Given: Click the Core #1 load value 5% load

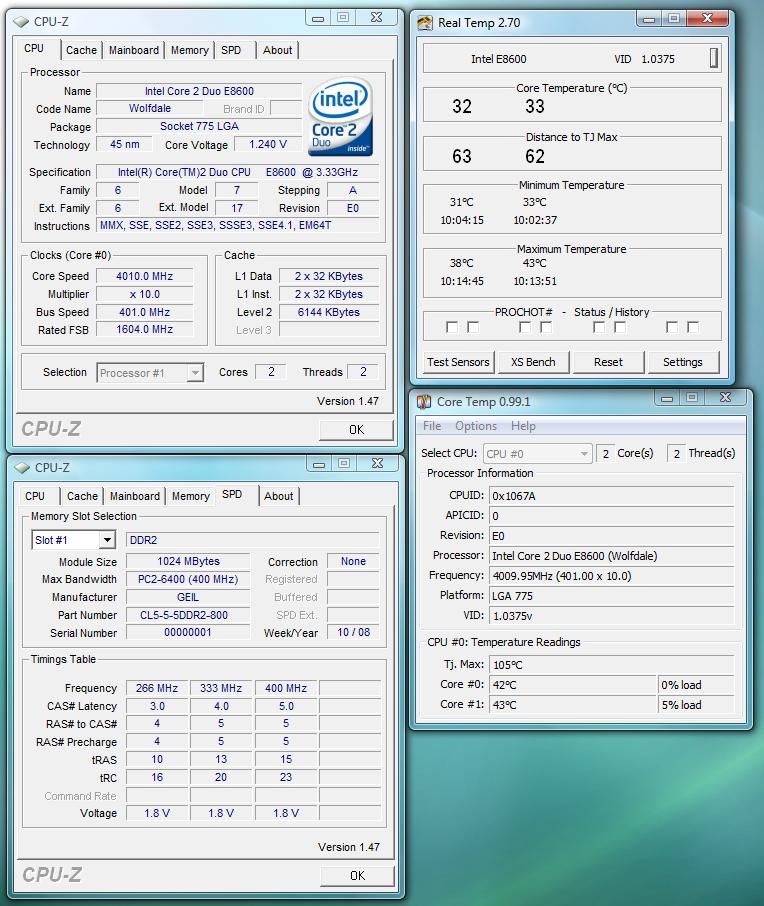Looking at the screenshot, I should pos(696,705).
